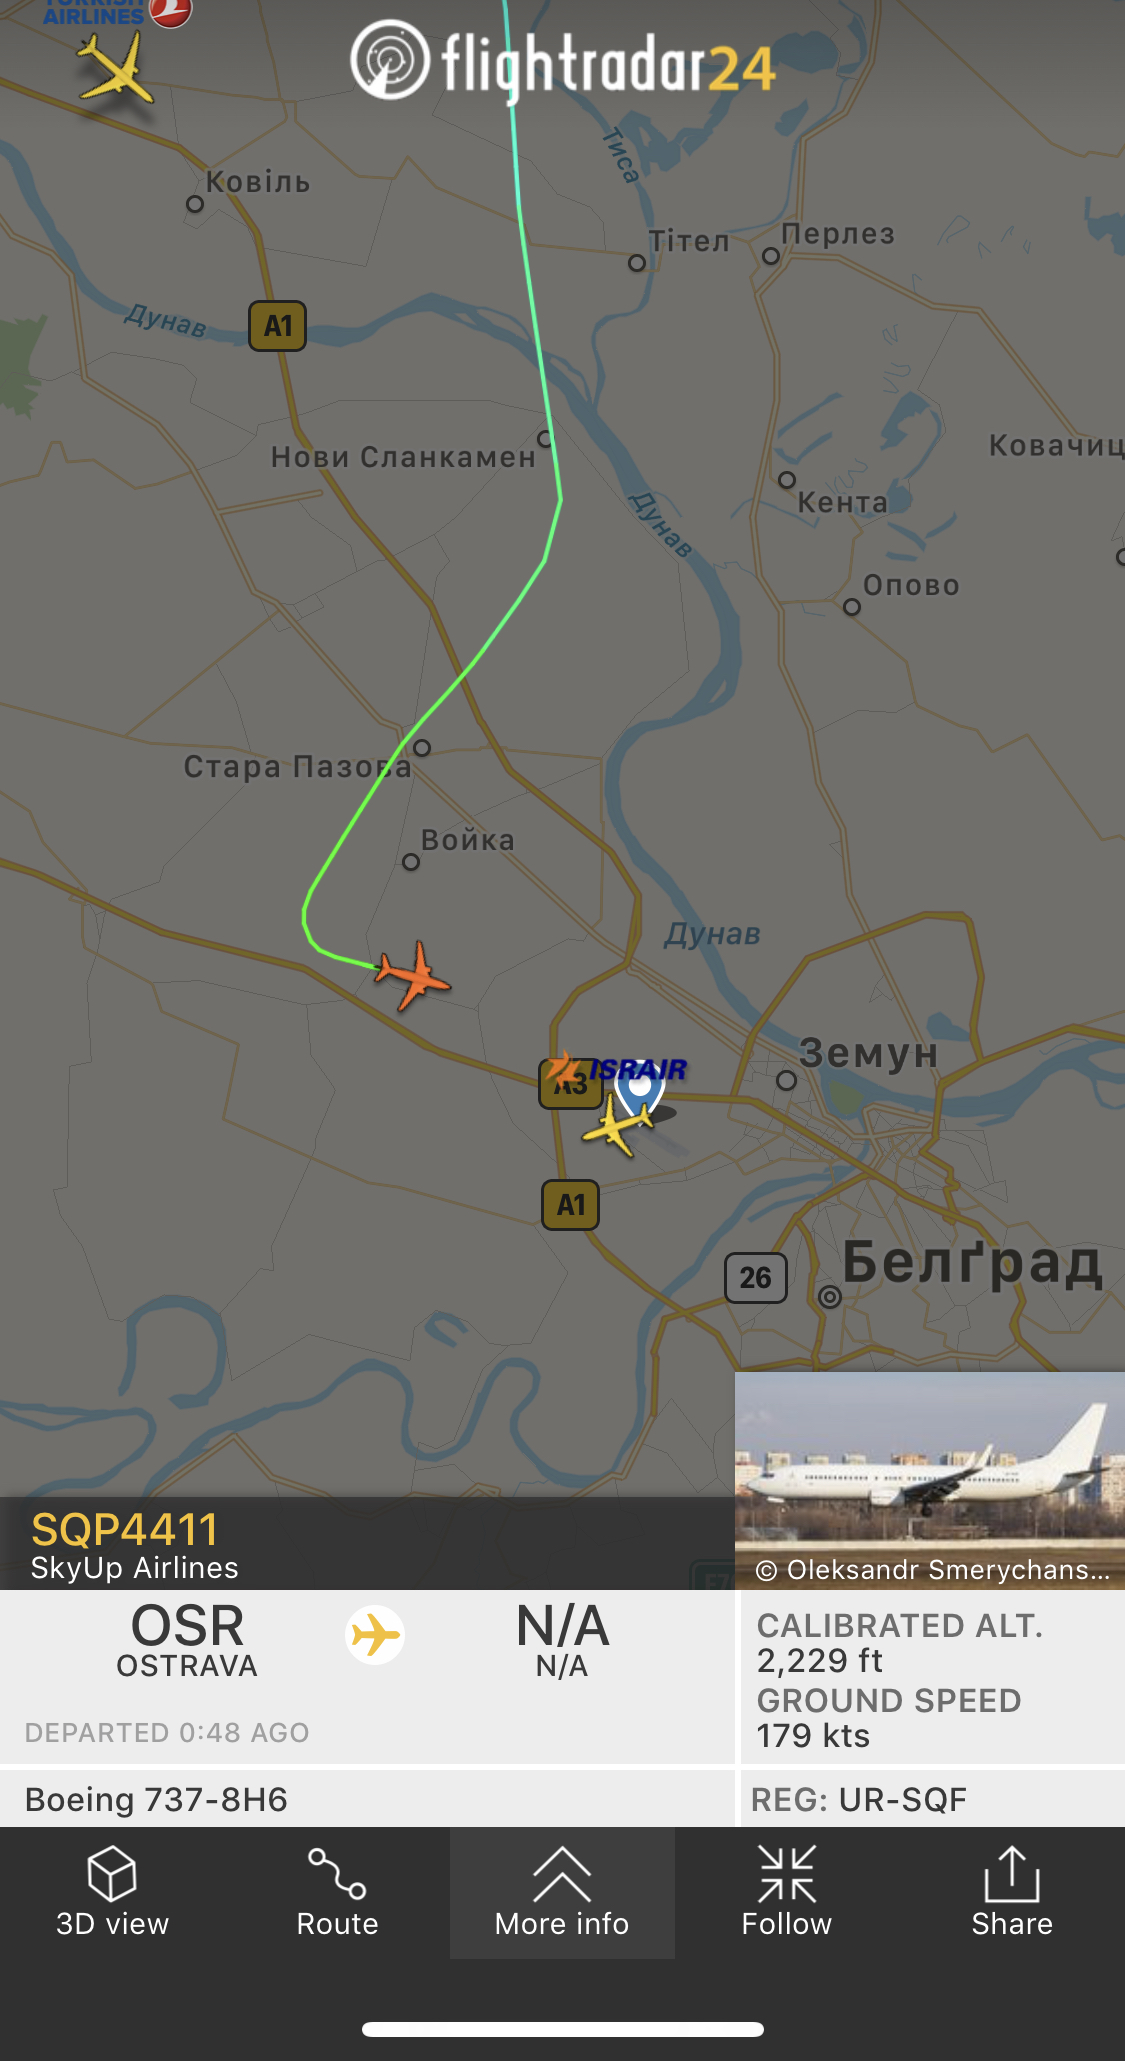Open the Share icon
Screen dimensions: 1125x2061
pos(1012,1873)
